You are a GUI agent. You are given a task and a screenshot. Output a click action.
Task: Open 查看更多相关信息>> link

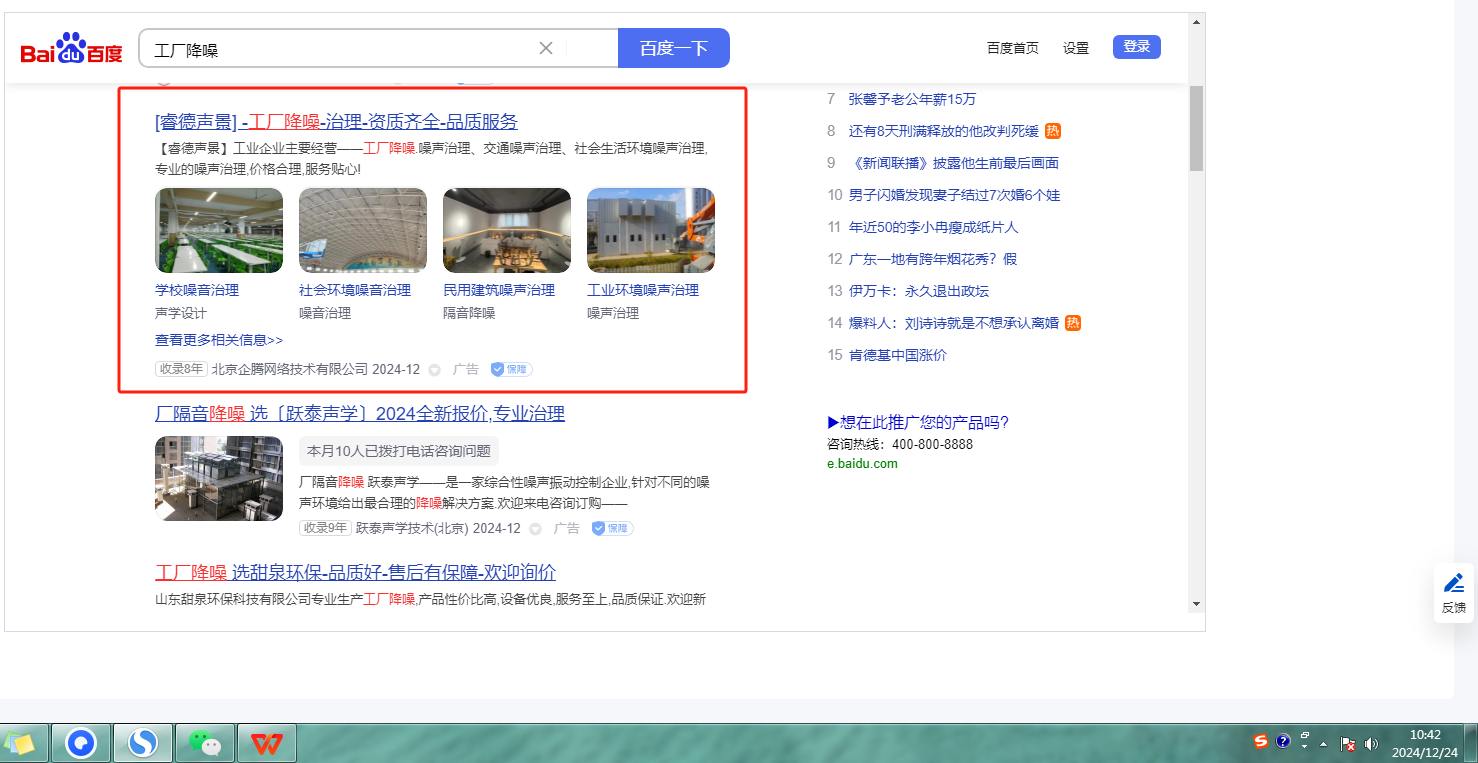pyautogui.click(x=219, y=340)
